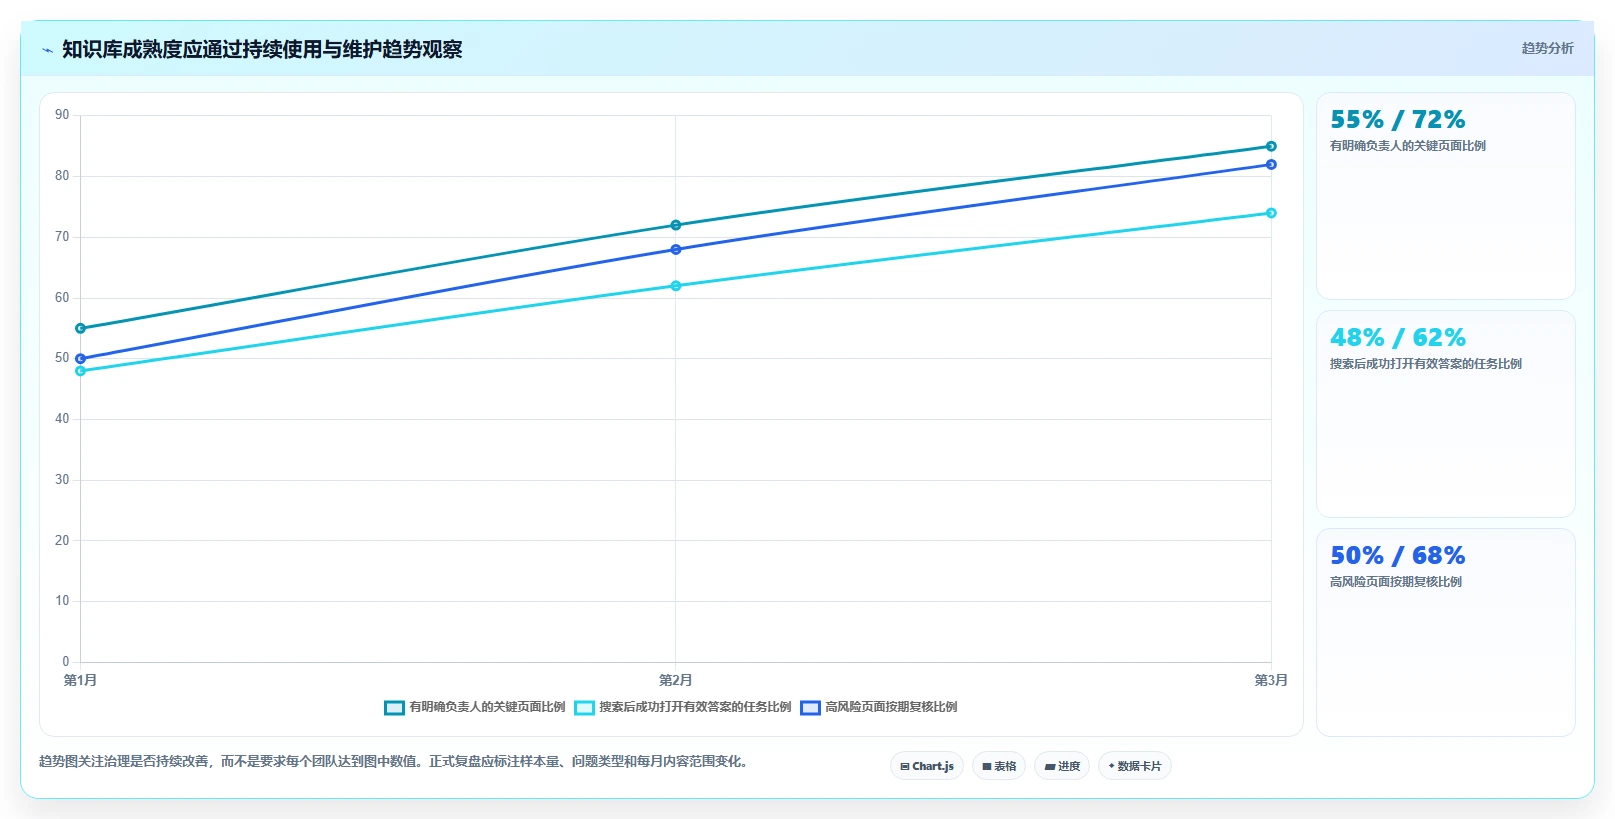
Task: Select the Chart.js chip
Action: (x=927, y=766)
